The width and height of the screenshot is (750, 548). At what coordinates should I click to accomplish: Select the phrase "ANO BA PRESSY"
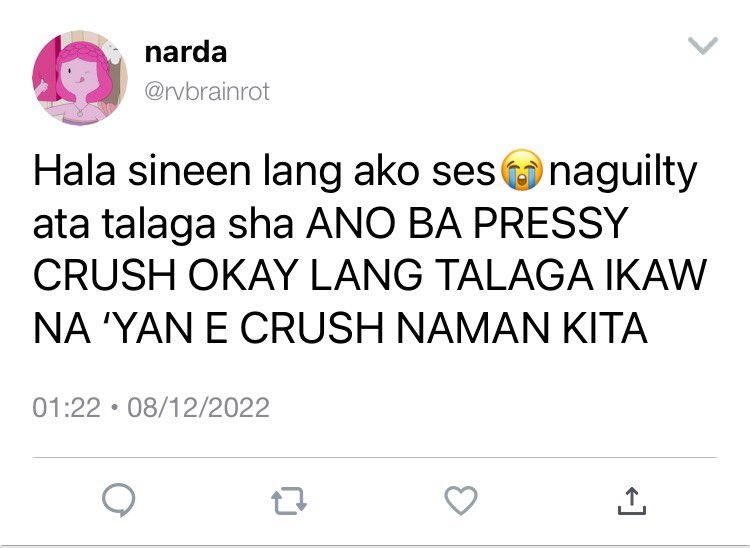click(x=467, y=223)
